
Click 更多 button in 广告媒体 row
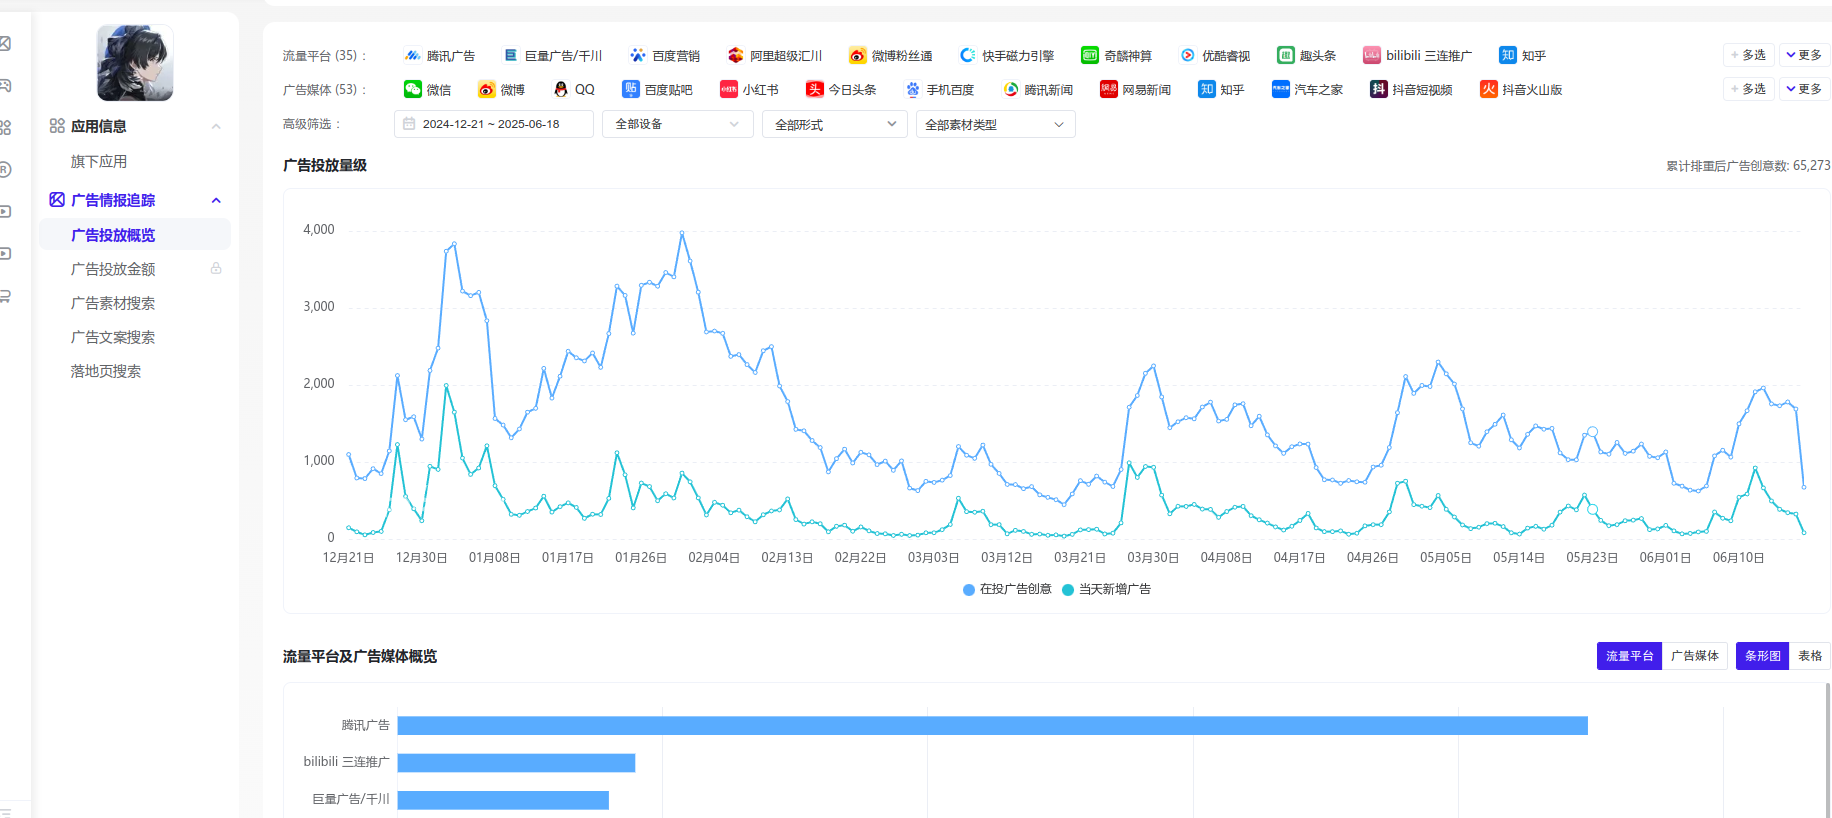tap(1804, 89)
